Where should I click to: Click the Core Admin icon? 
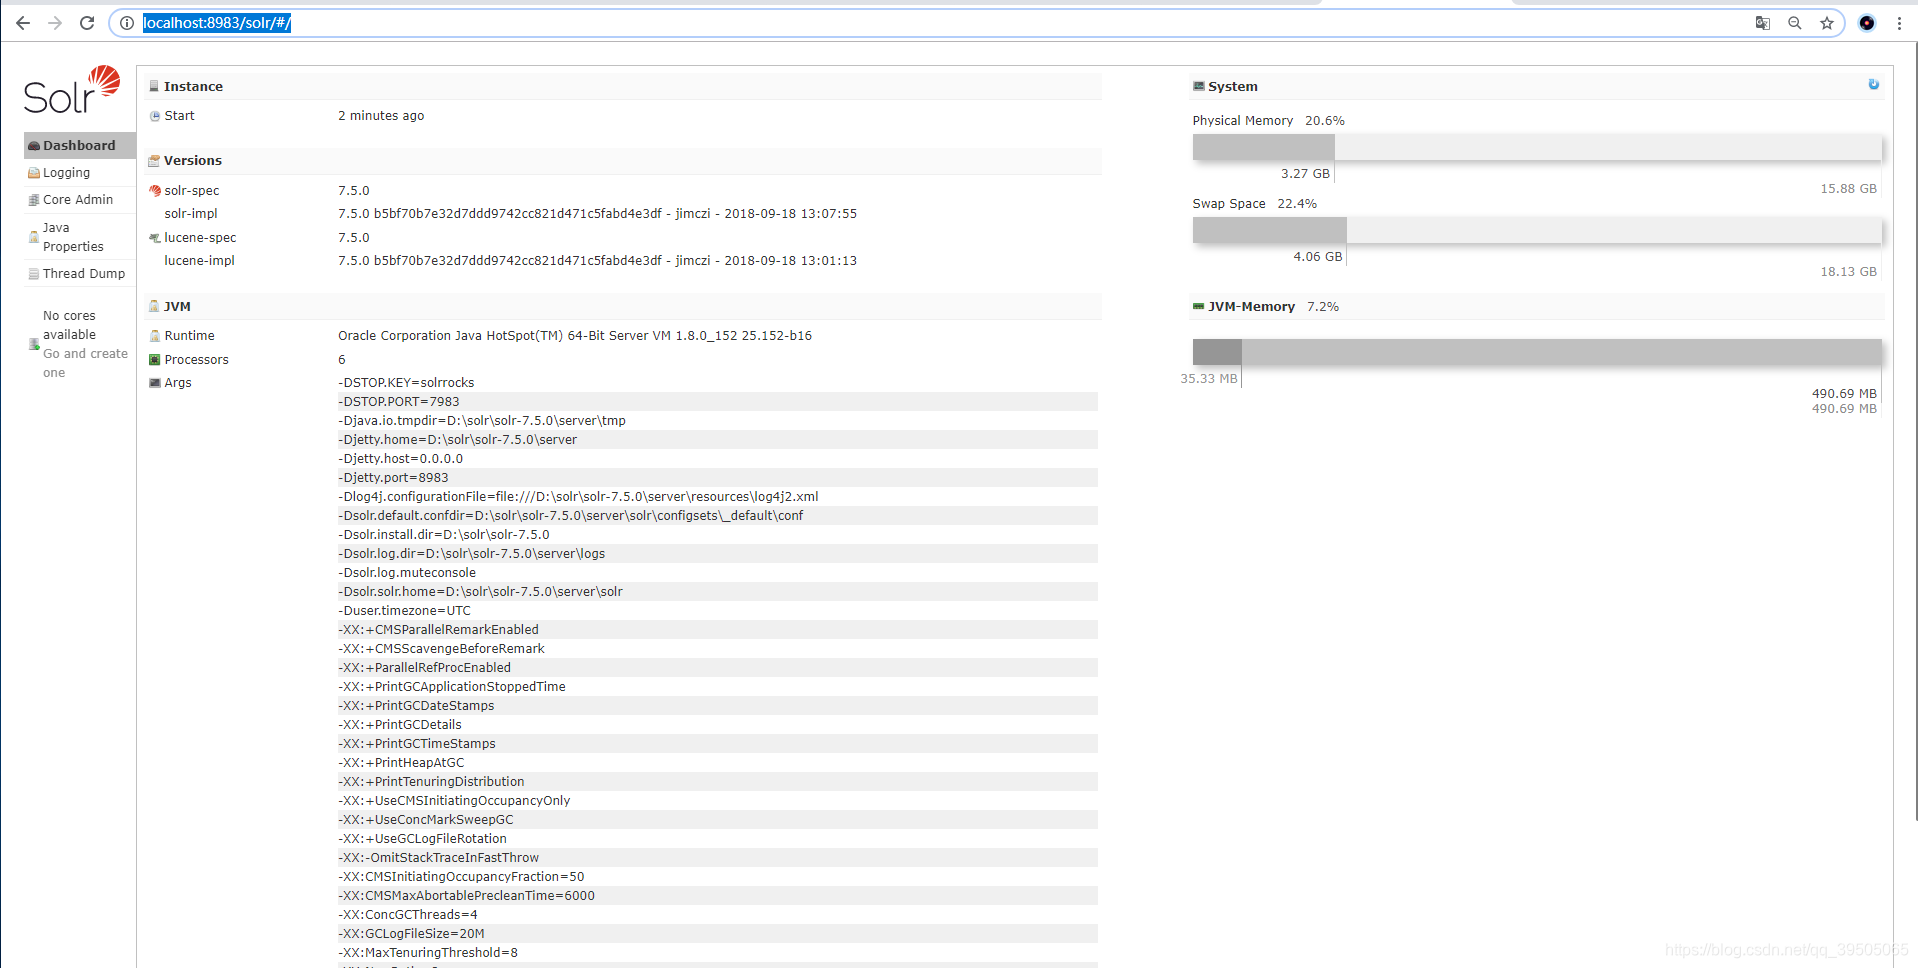pyautogui.click(x=34, y=200)
